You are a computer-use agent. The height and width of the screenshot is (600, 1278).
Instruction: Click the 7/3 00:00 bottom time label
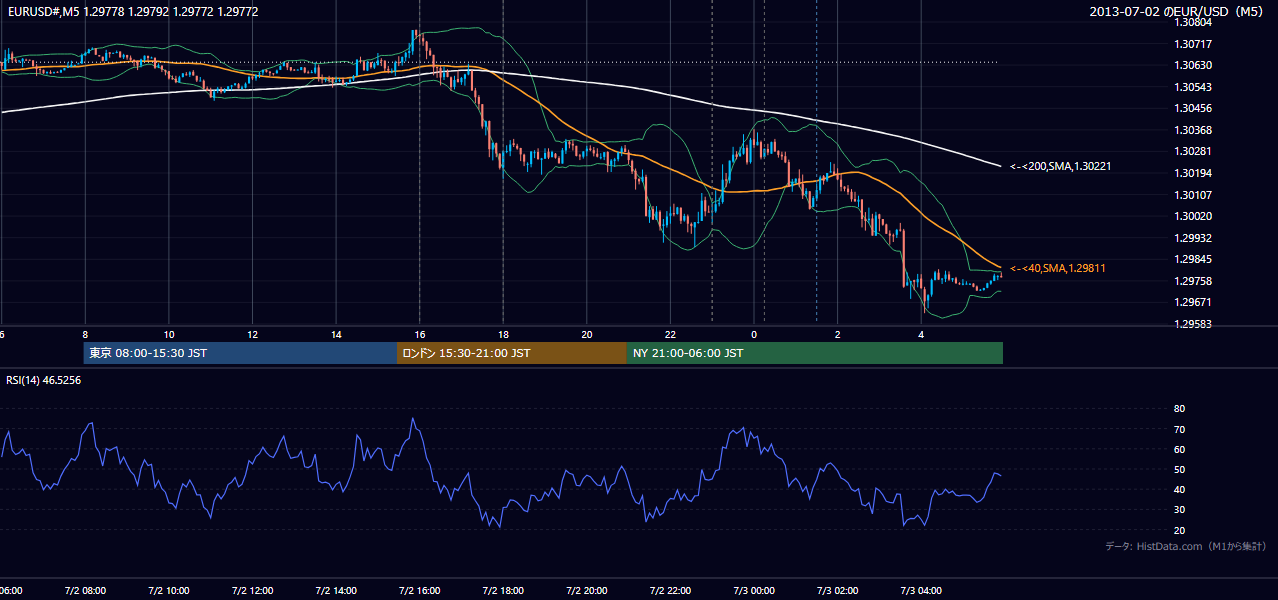(753, 590)
